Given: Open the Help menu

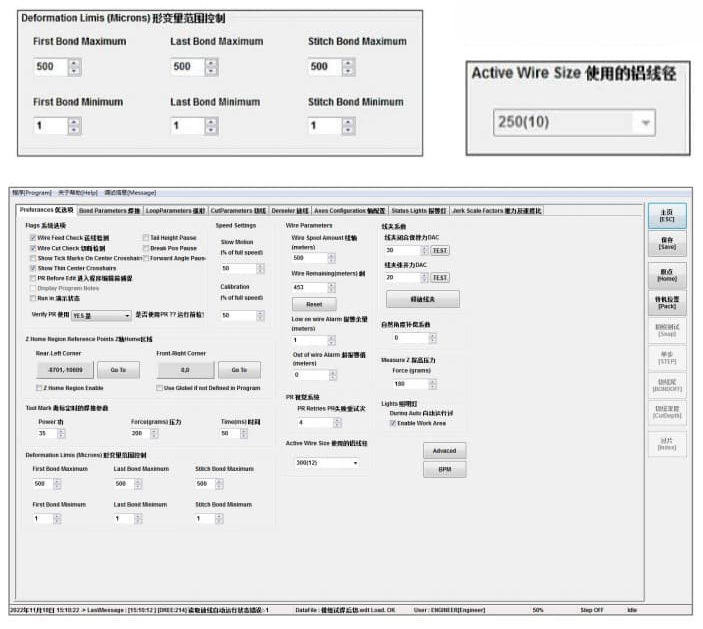Looking at the screenshot, I should point(78,193).
